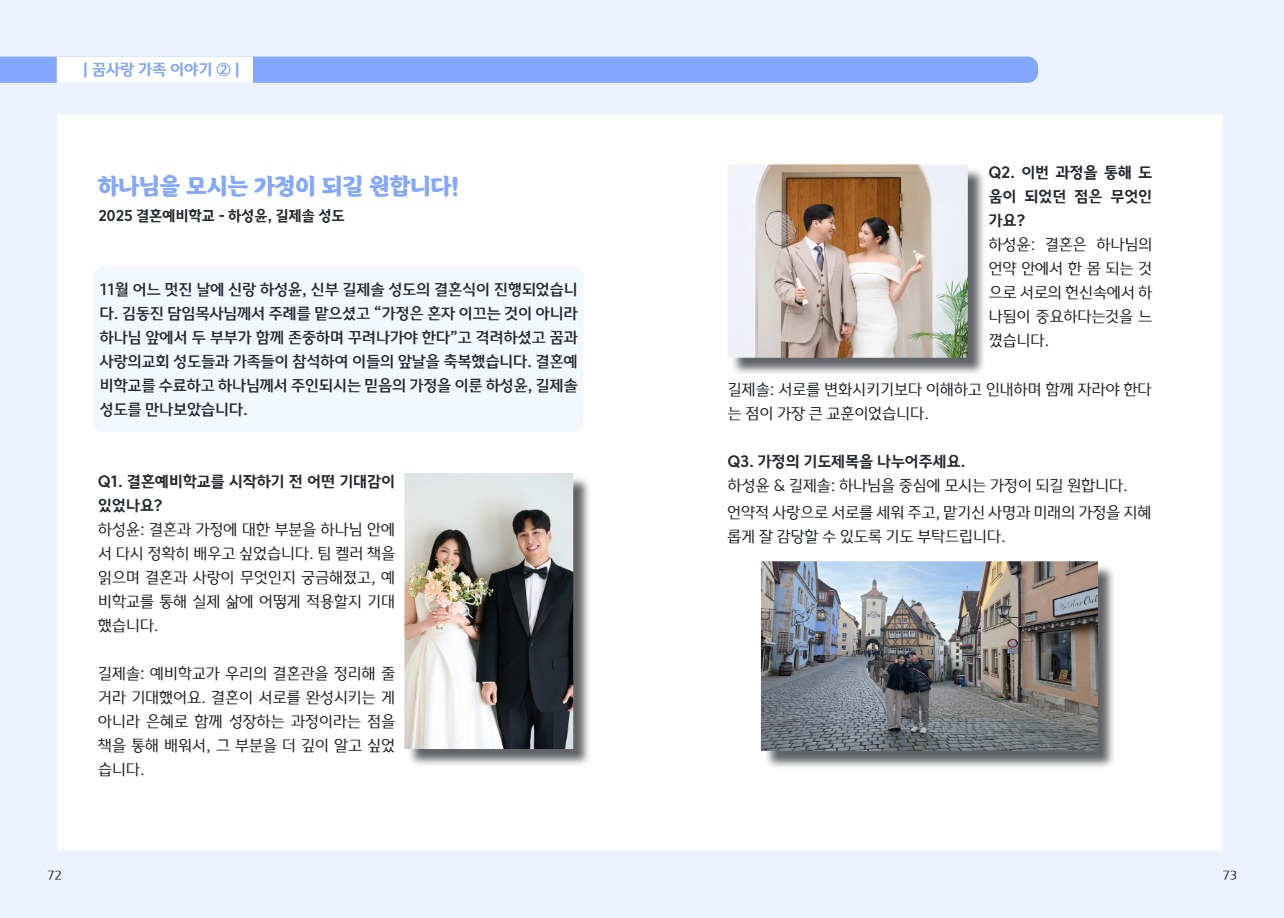Select the Q1 결혼예비학교 question heading
1284x918 pixels.
[x=246, y=492]
